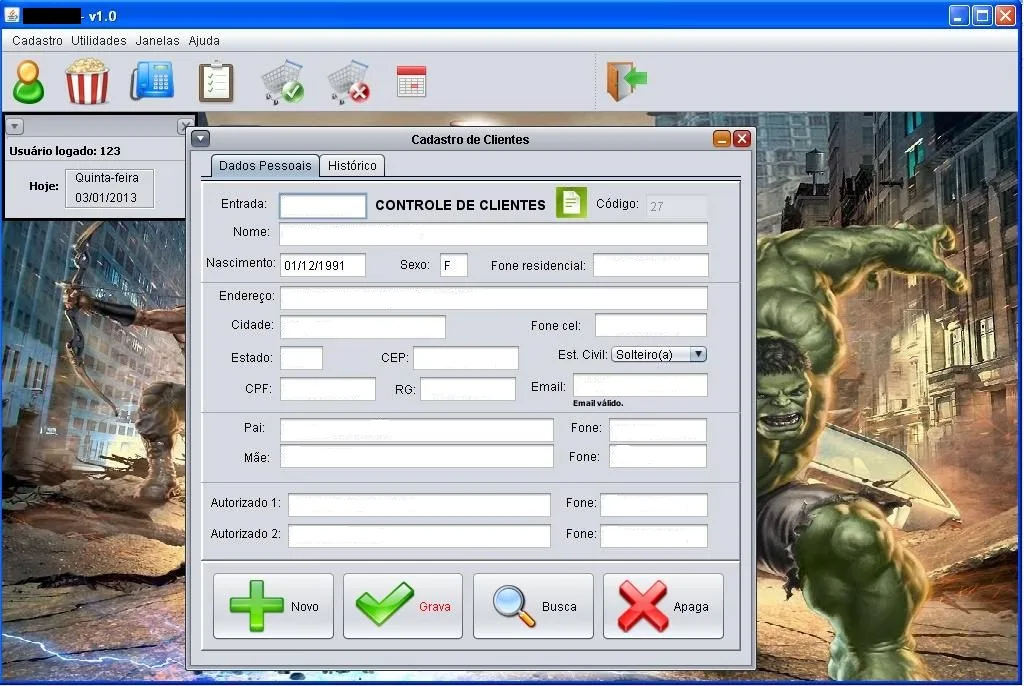Click the CPF input field
The width and height of the screenshot is (1024, 686).
(x=328, y=389)
